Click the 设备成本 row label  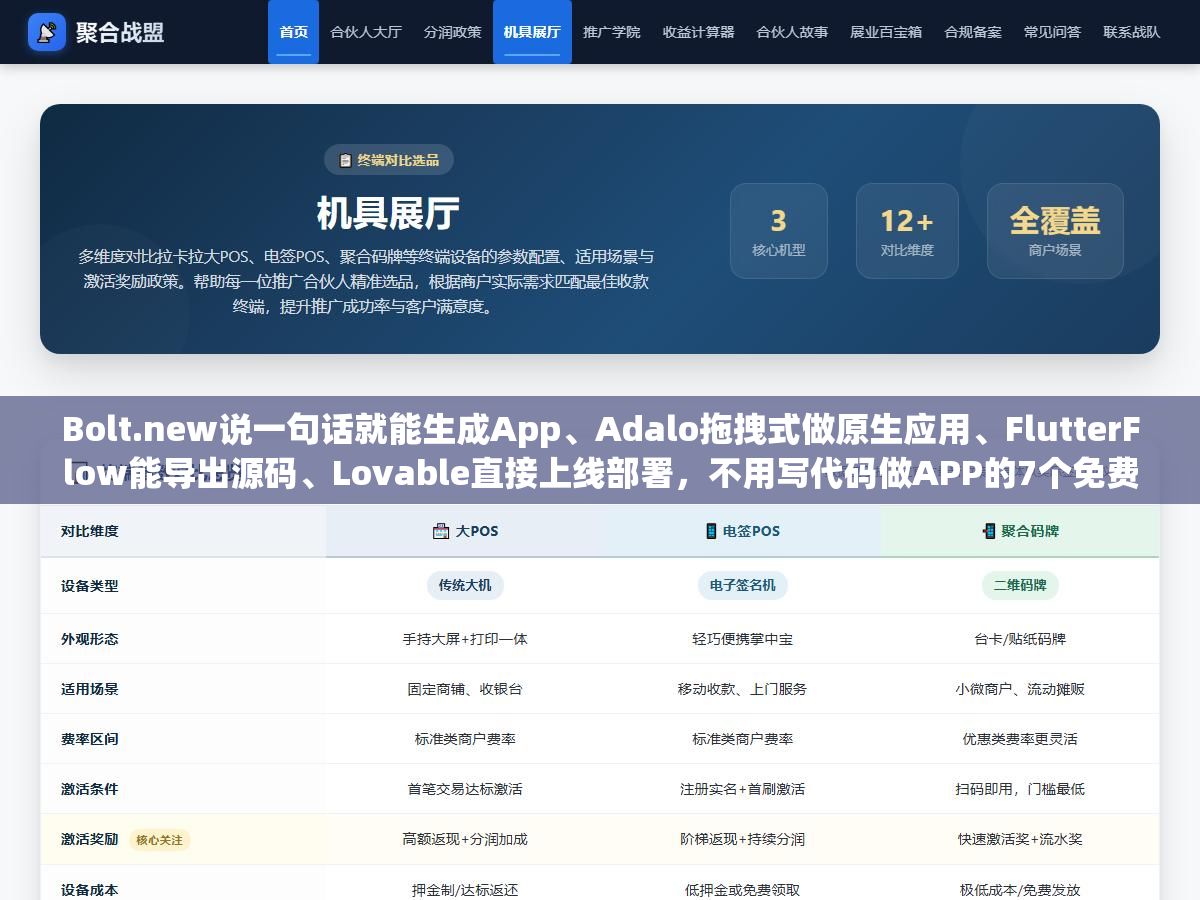pyautogui.click(x=90, y=889)
